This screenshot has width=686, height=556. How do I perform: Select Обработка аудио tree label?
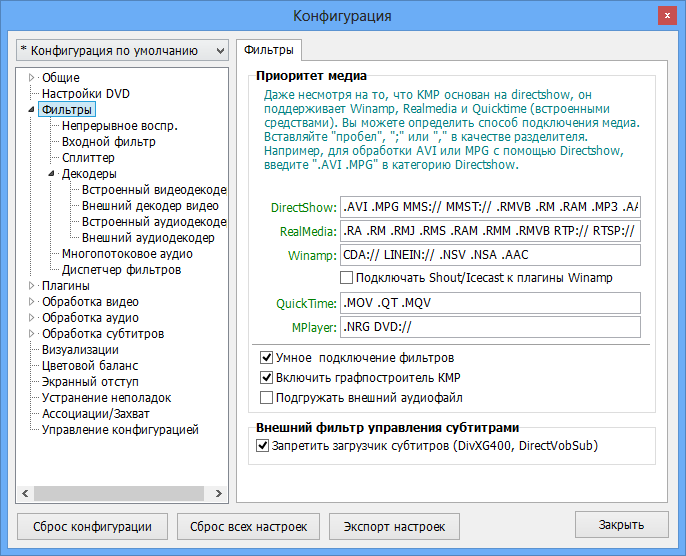(x=91, y=318)
